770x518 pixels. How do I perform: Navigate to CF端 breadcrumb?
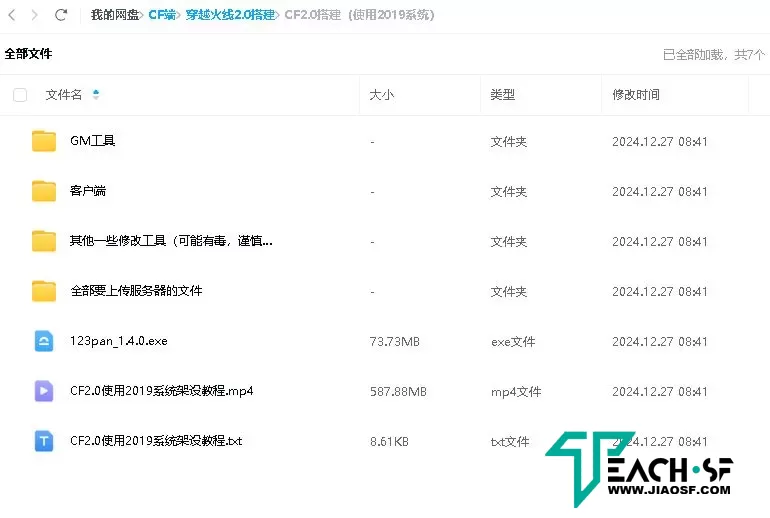pyautogui.click(x=162, y=15)
